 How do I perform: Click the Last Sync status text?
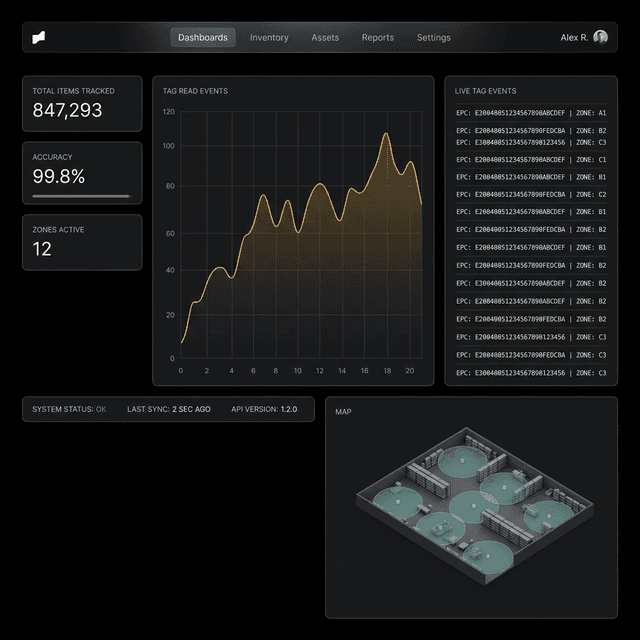pos(168,409)
